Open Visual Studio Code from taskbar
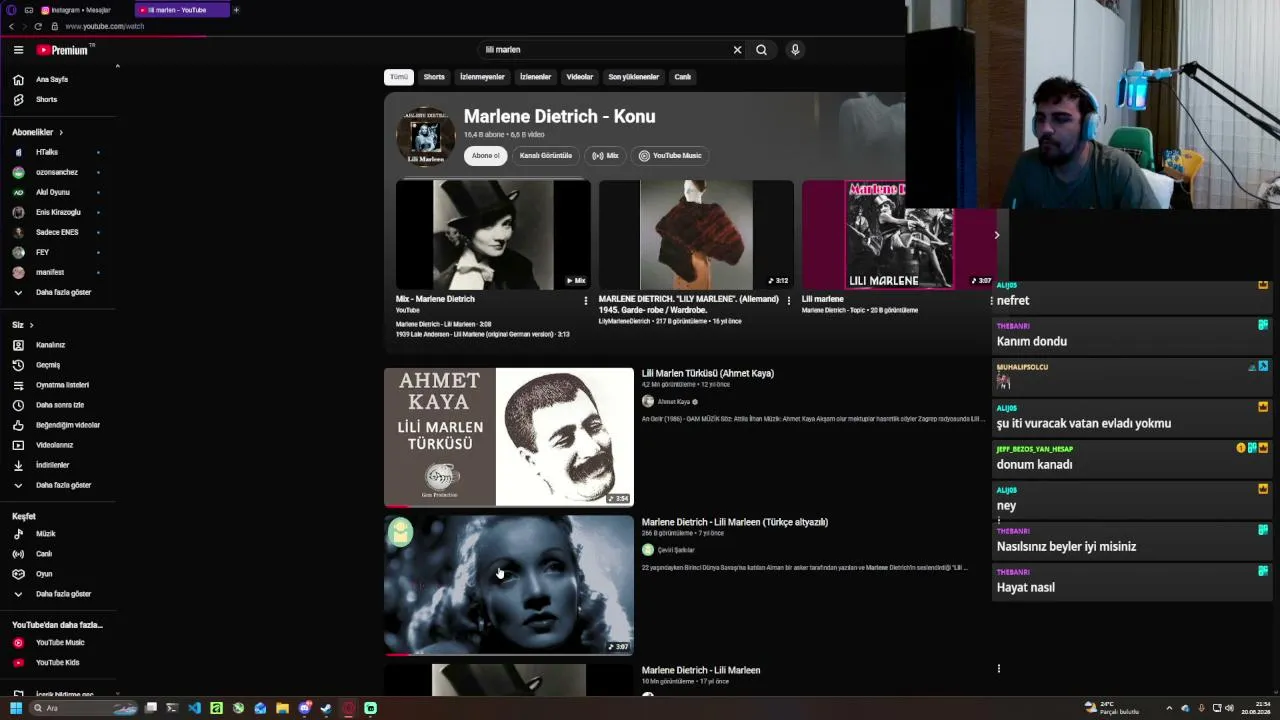Image resolution: width=1280 pixels, height=720 pixels. pos(194,708)
